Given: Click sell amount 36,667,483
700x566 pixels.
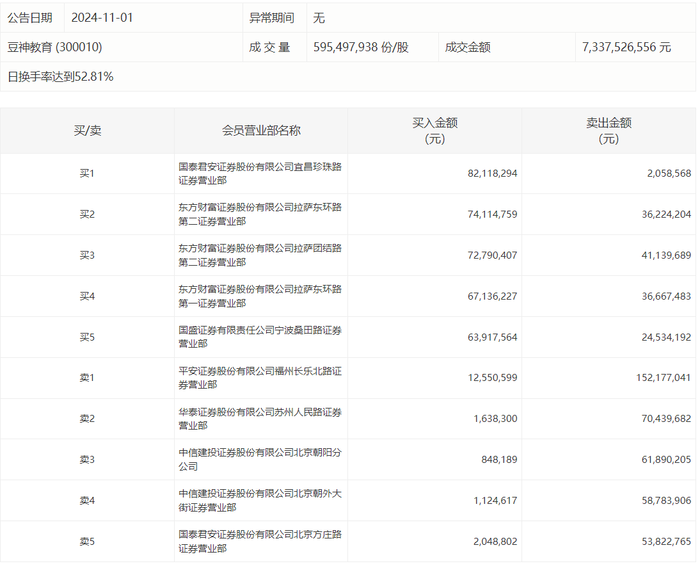Looking at the screenshot, I should [666, 297].
